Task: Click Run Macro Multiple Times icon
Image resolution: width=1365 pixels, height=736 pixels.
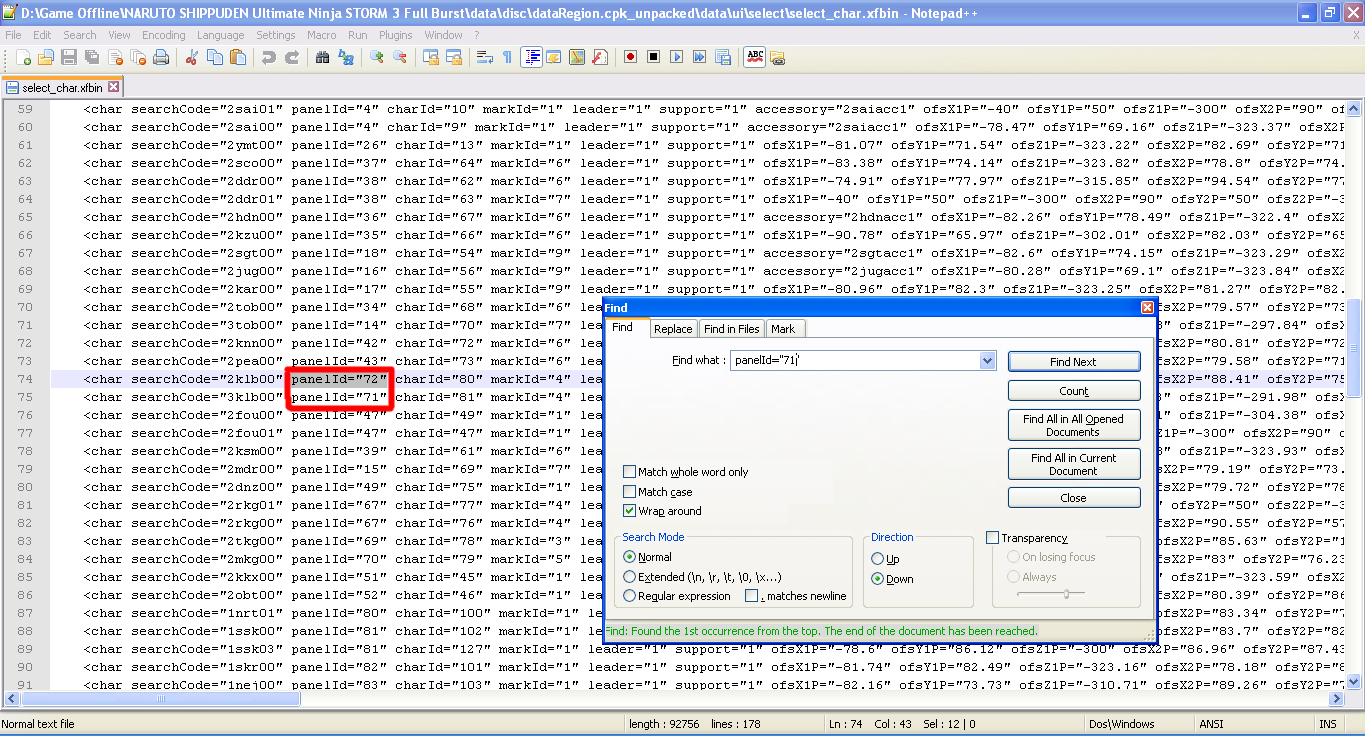Action: tap(700, 57)
